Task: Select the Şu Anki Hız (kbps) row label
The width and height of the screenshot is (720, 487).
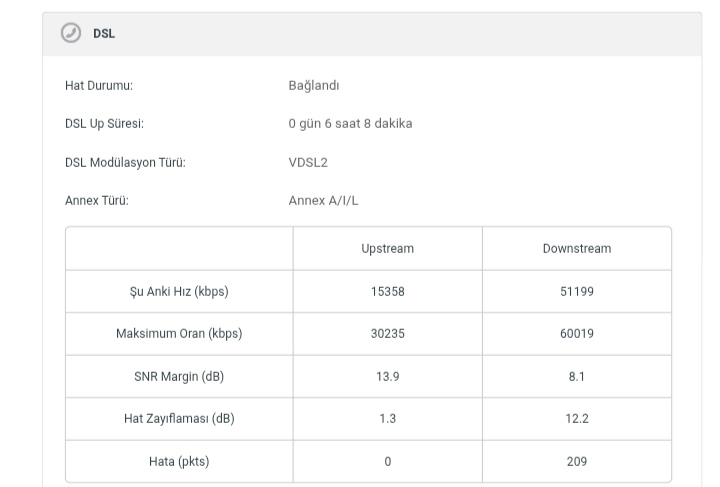Action: pyautogui.click(x=179, y=292)
